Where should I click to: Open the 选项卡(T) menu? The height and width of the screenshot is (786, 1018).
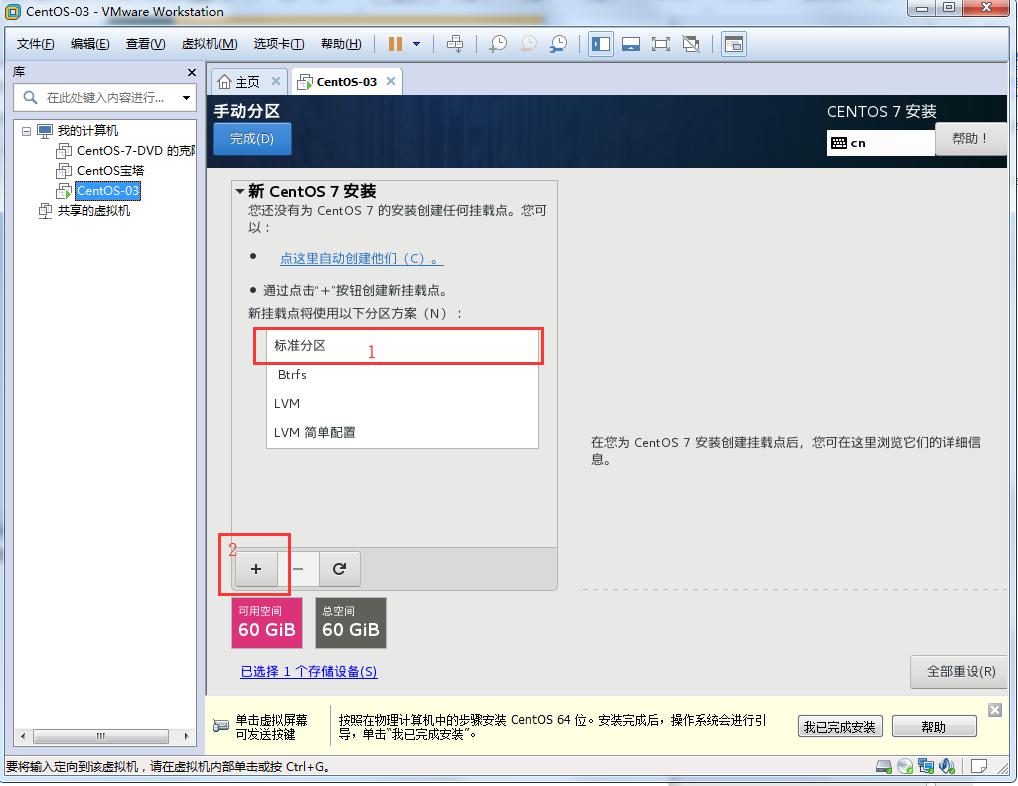pos(279,44)
